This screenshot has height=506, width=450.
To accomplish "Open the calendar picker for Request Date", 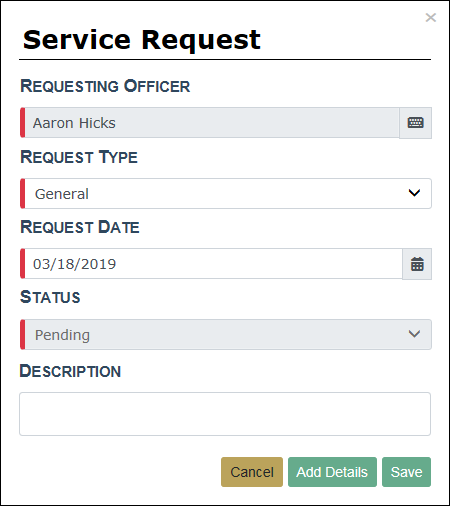I will tap(417, 264).
